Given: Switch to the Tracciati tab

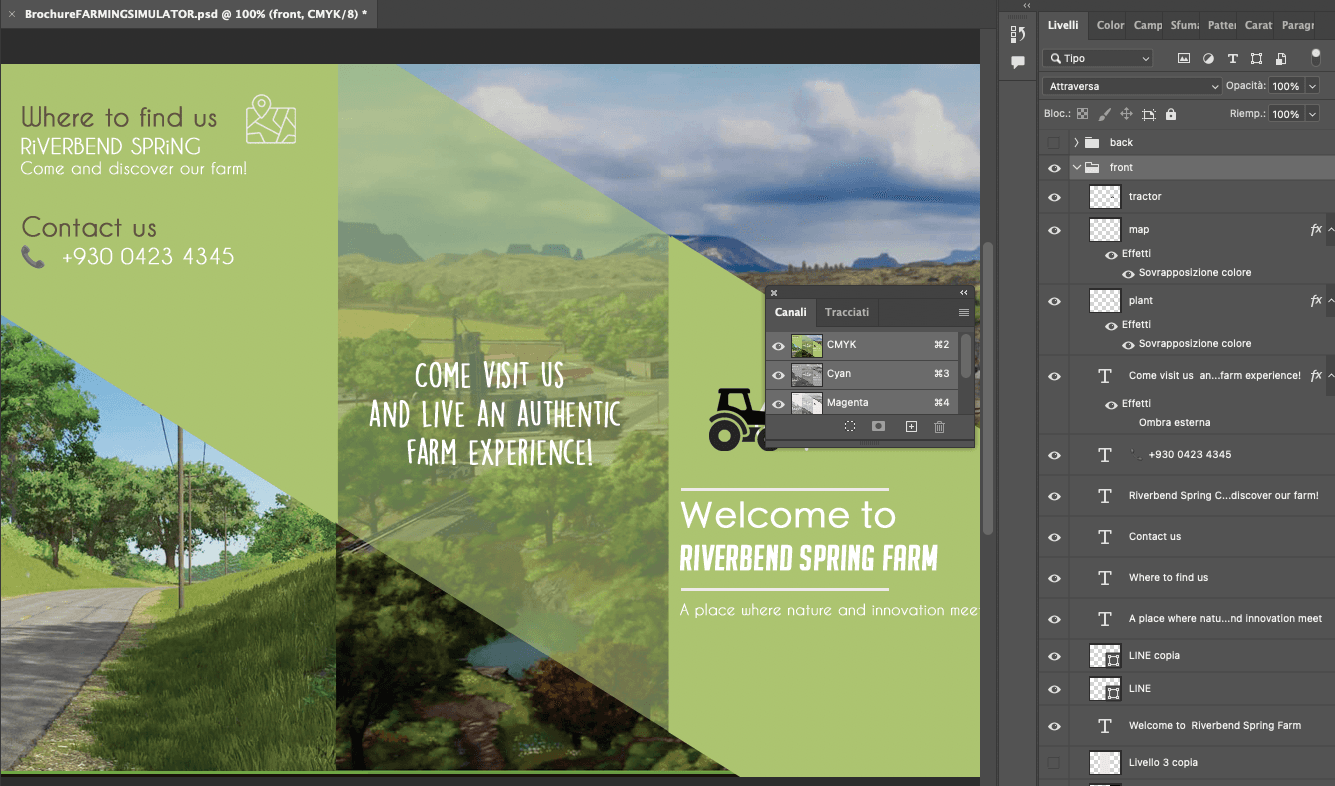Looking at the screenshot, I should [x=846, y=312].
